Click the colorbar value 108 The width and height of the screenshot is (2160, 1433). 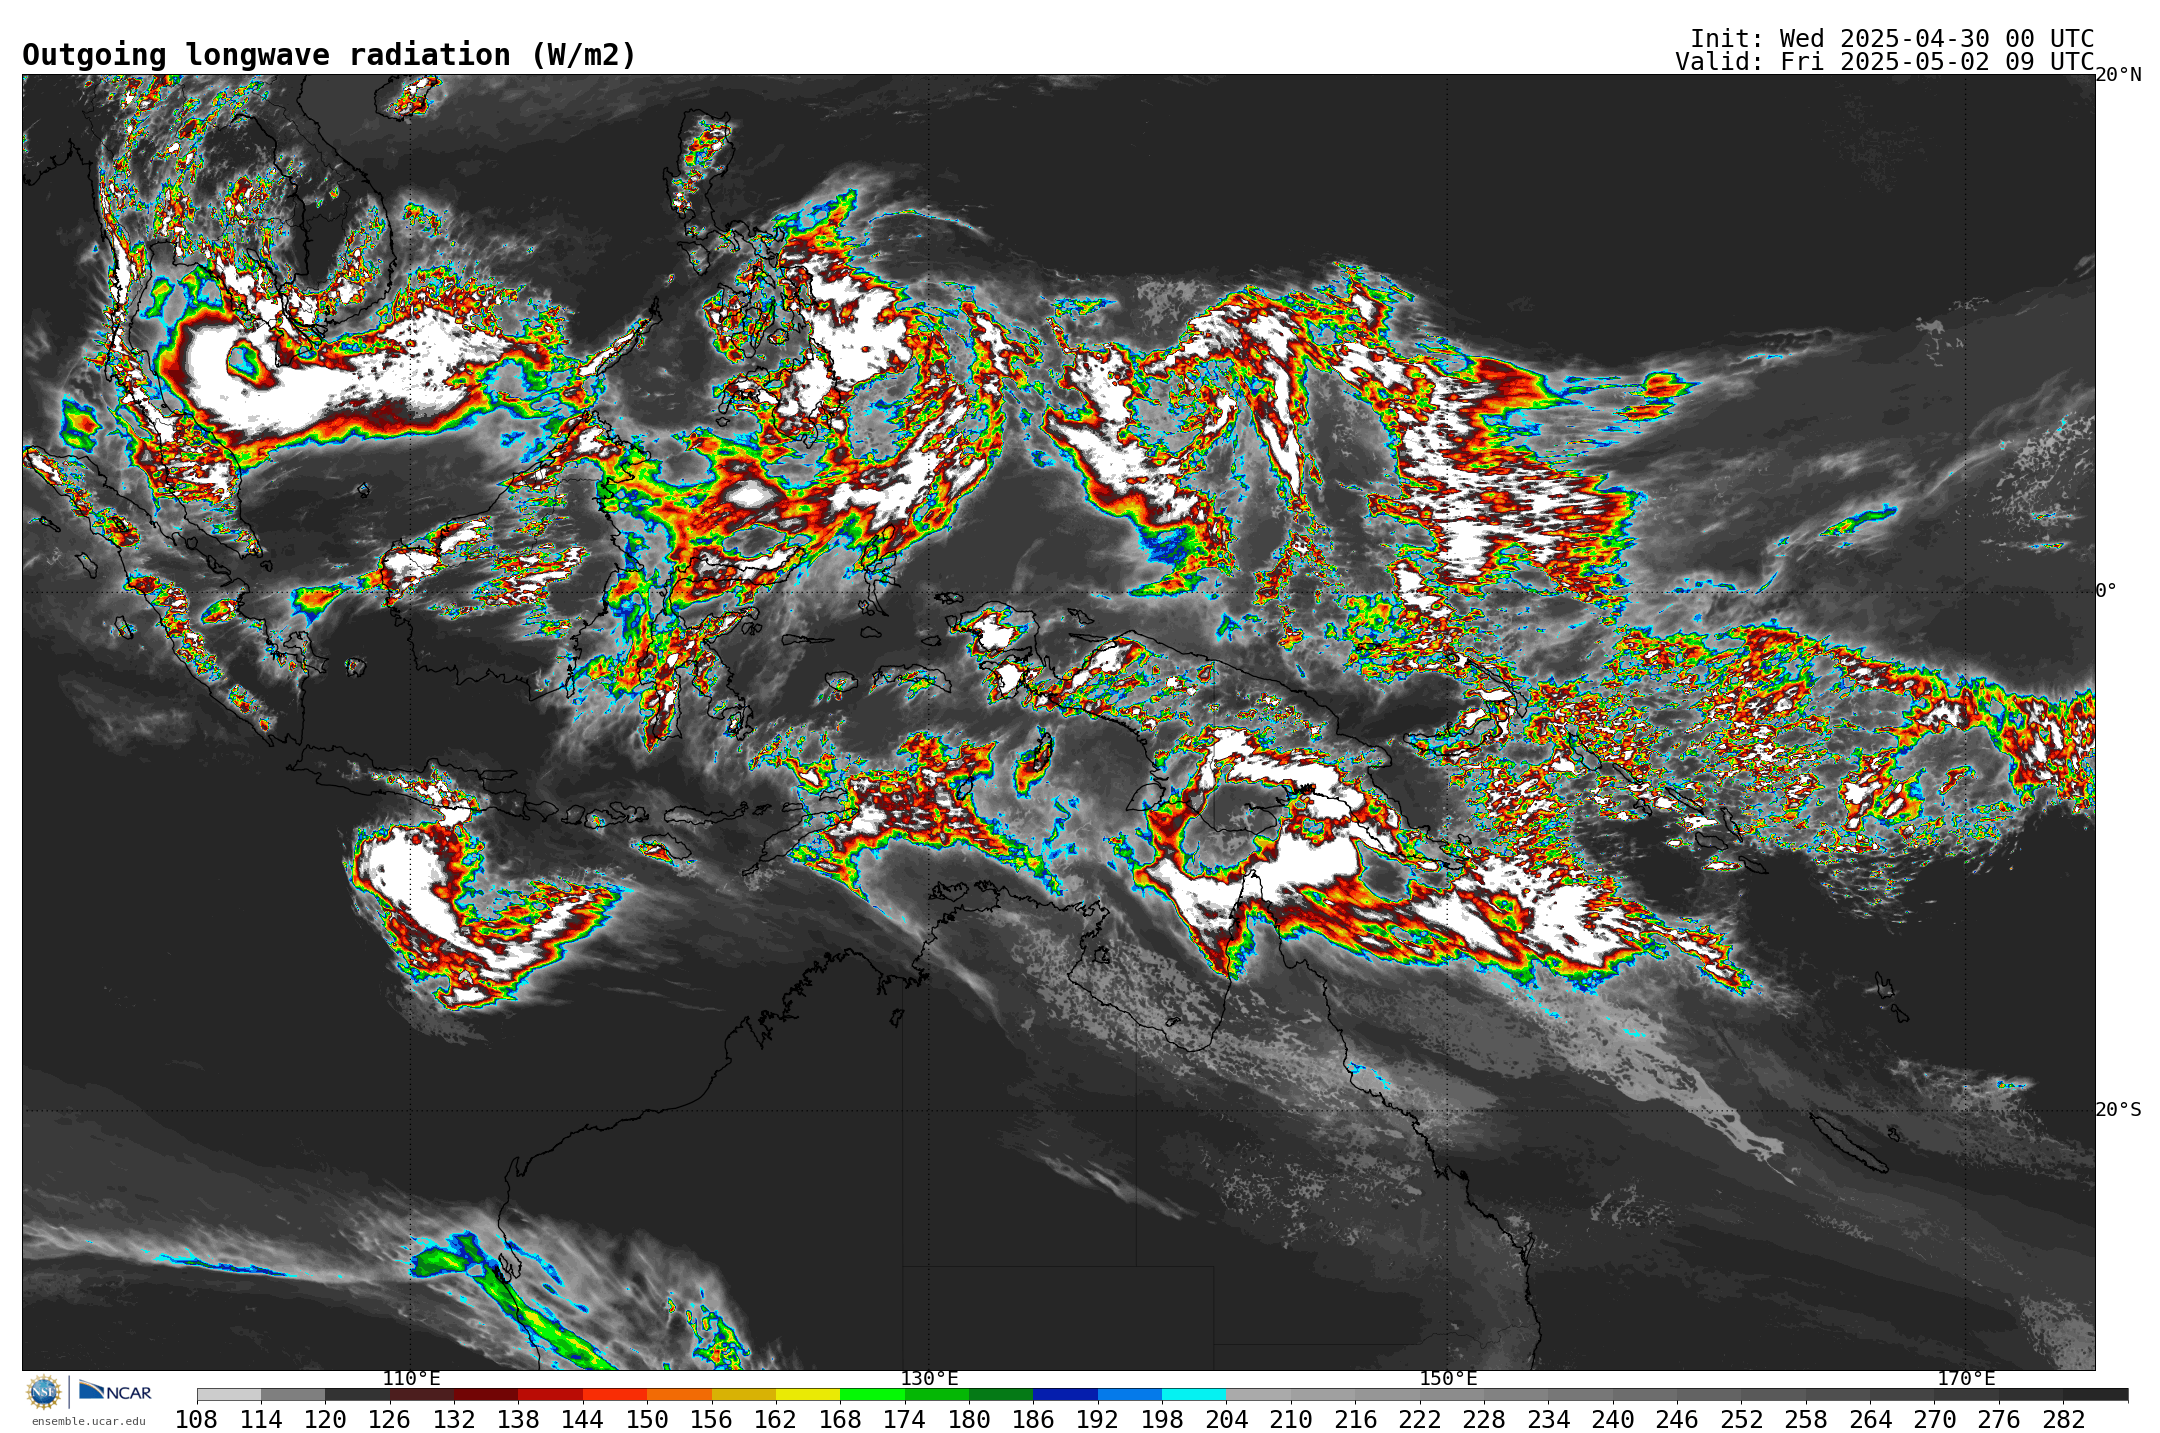(x=197, y=1420)
